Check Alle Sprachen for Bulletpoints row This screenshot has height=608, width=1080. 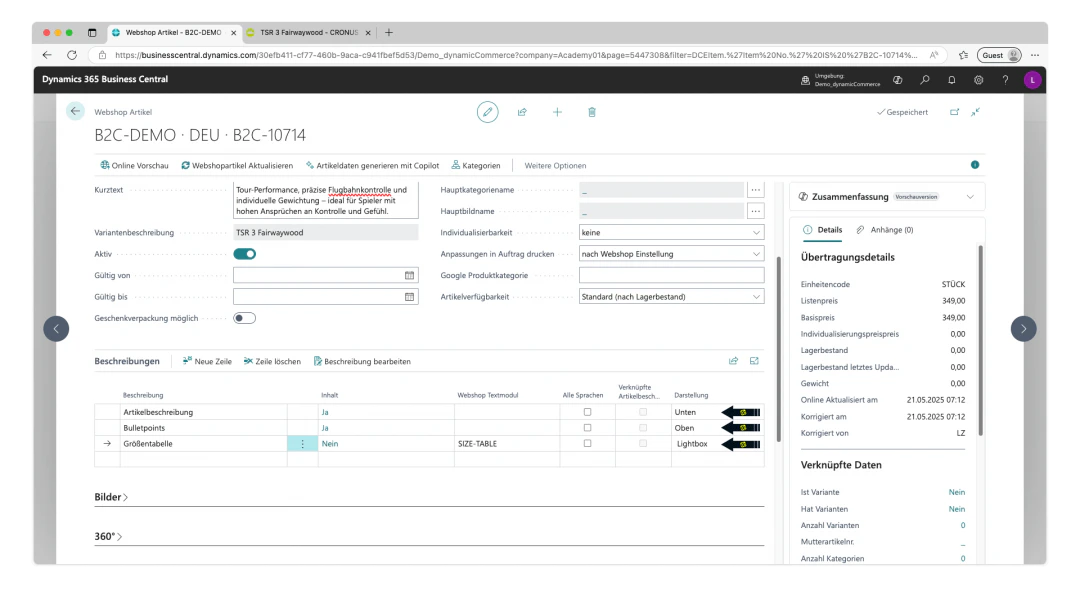588,428
